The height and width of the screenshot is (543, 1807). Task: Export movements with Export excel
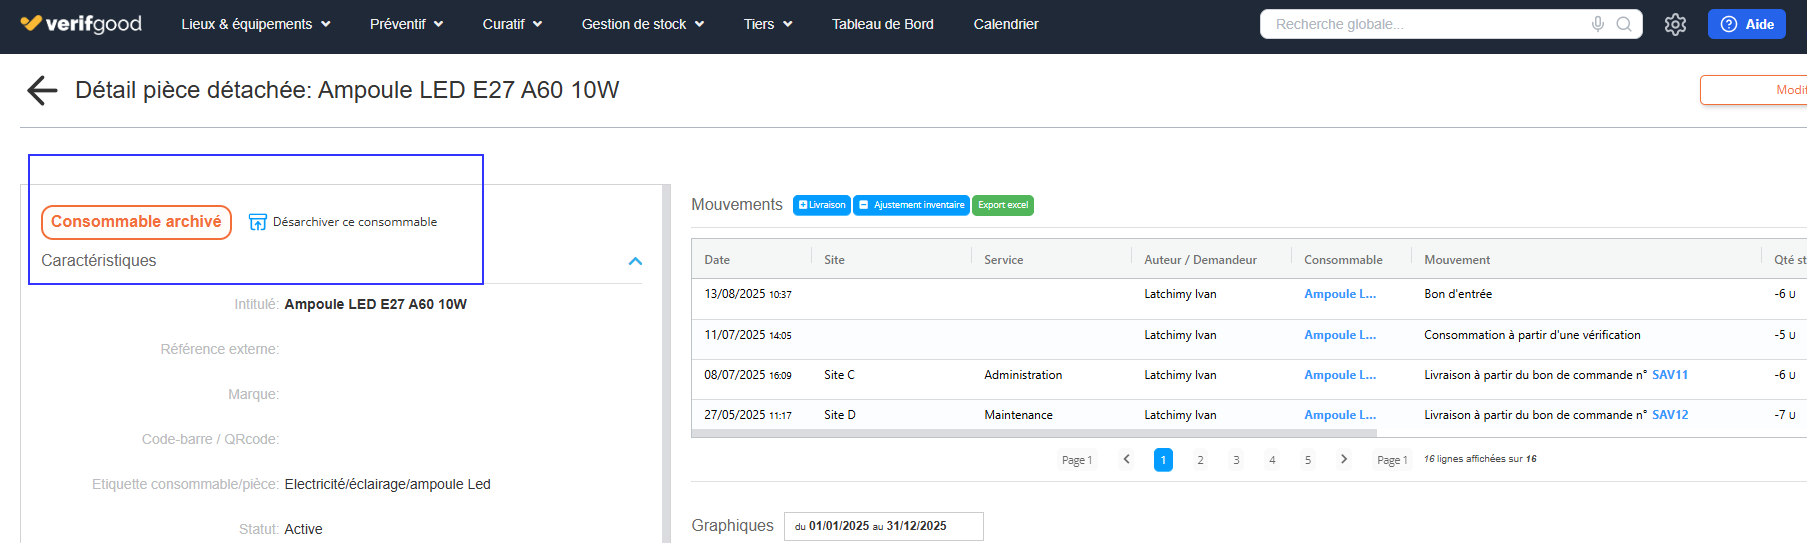(x=1002, y=205)
